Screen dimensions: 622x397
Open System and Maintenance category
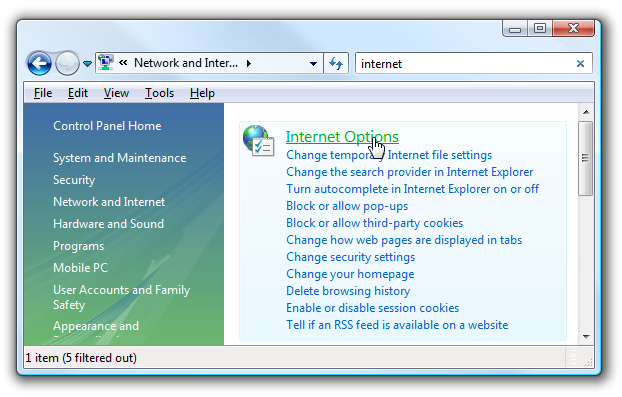pyautogui.click(x=119, y=158)
